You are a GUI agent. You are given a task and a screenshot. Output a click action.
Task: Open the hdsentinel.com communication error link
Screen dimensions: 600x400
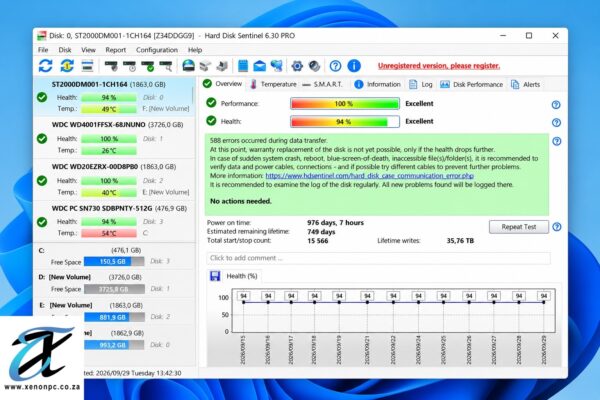tap(370, 176)
